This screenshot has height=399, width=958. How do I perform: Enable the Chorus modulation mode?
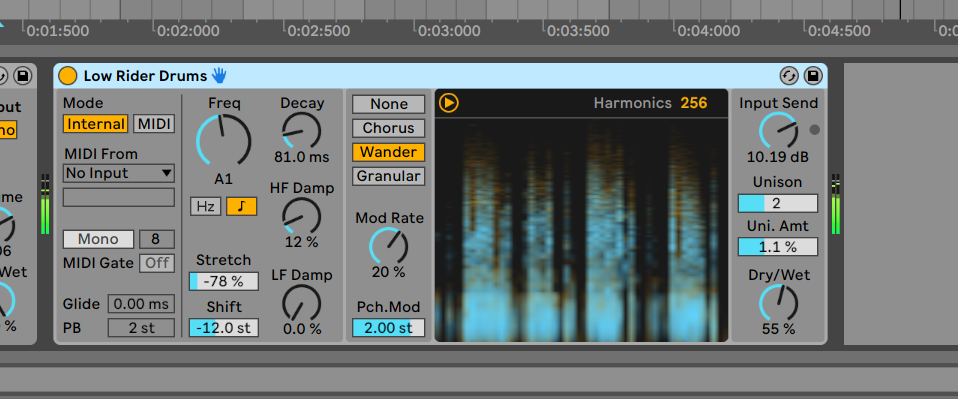[x=389, y=128]
